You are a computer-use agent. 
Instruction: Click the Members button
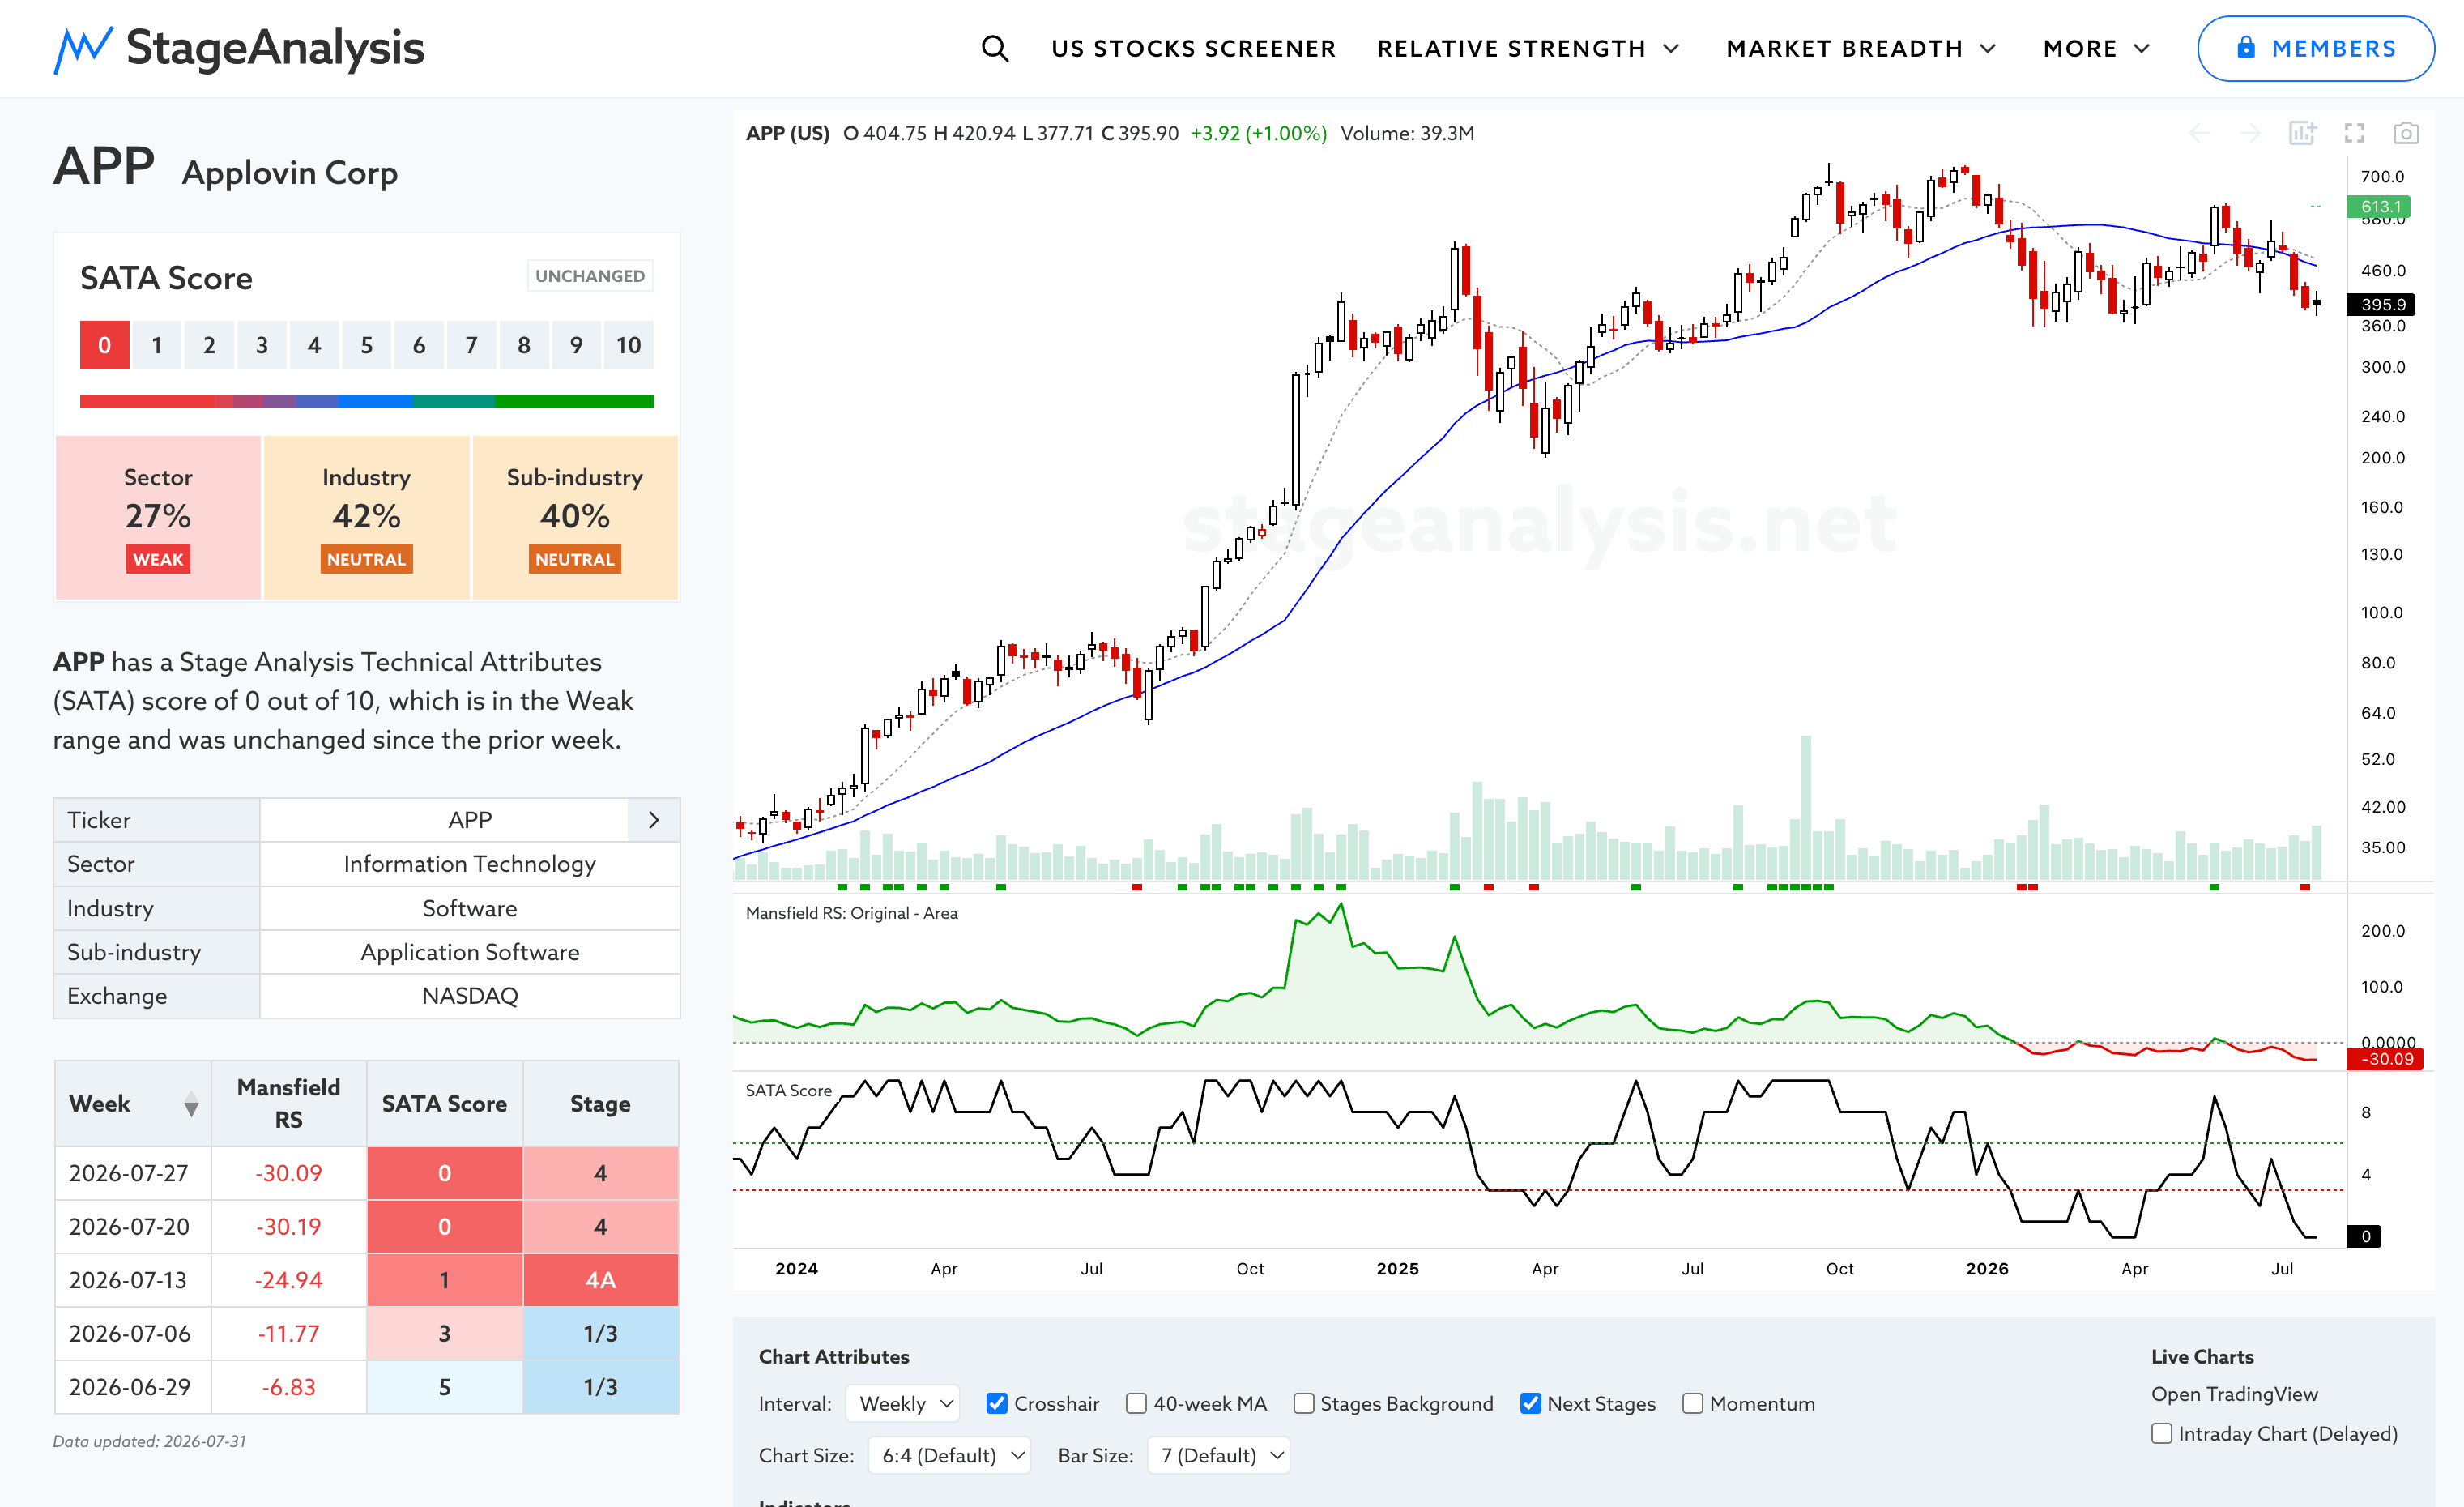2315,48
